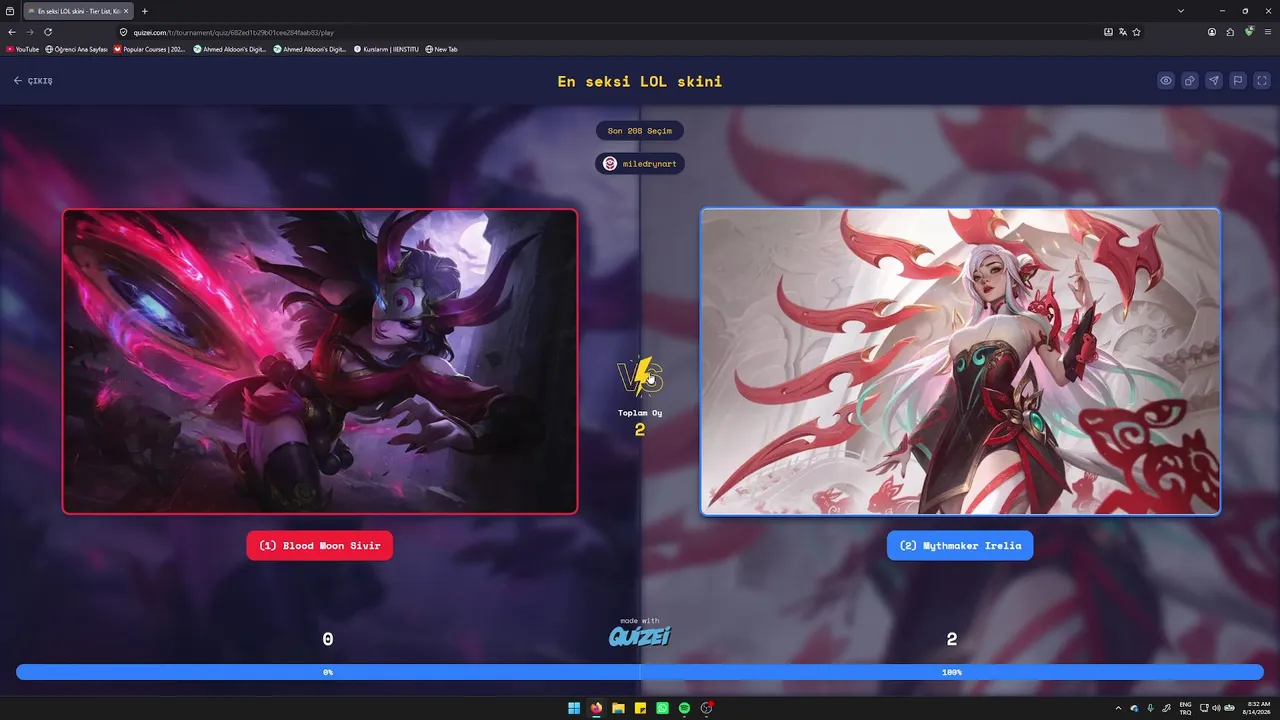The image size is (1280, 720).
Task: Click the browser forward arrow
Action: pyautogui.click(x=30, y=32)
